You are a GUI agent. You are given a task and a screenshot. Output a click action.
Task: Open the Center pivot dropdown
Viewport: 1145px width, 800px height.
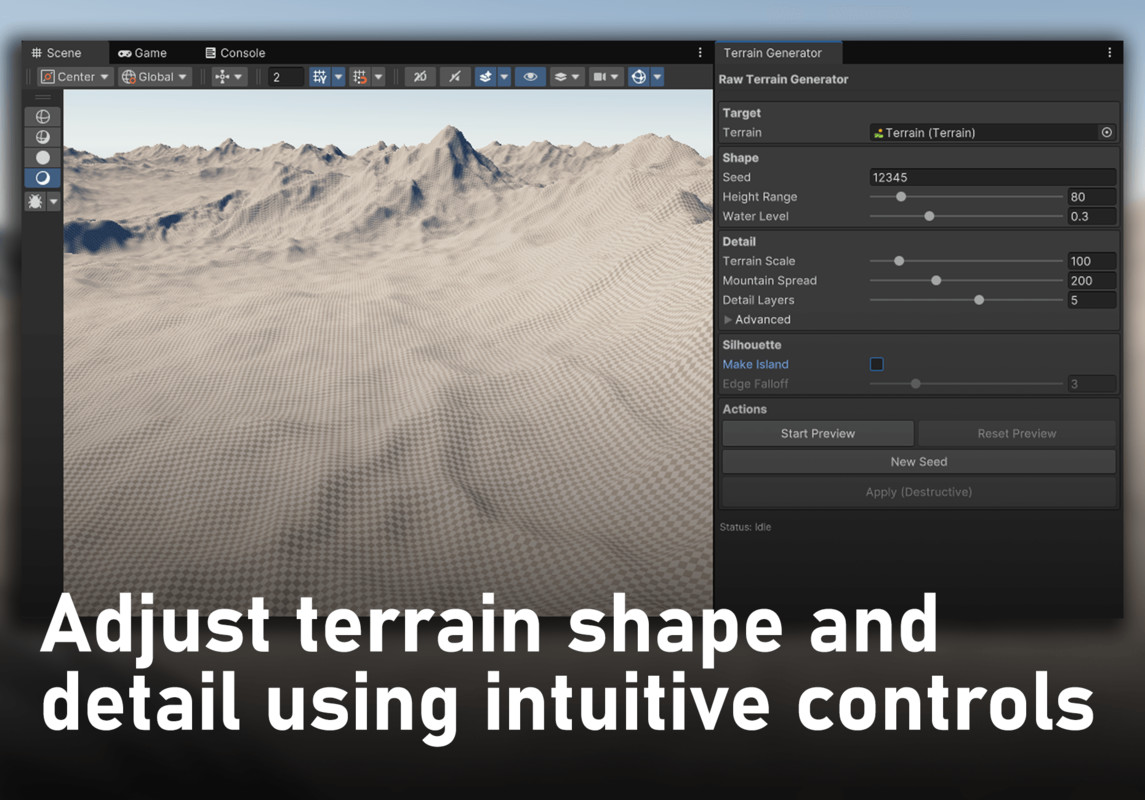(74, 76)
